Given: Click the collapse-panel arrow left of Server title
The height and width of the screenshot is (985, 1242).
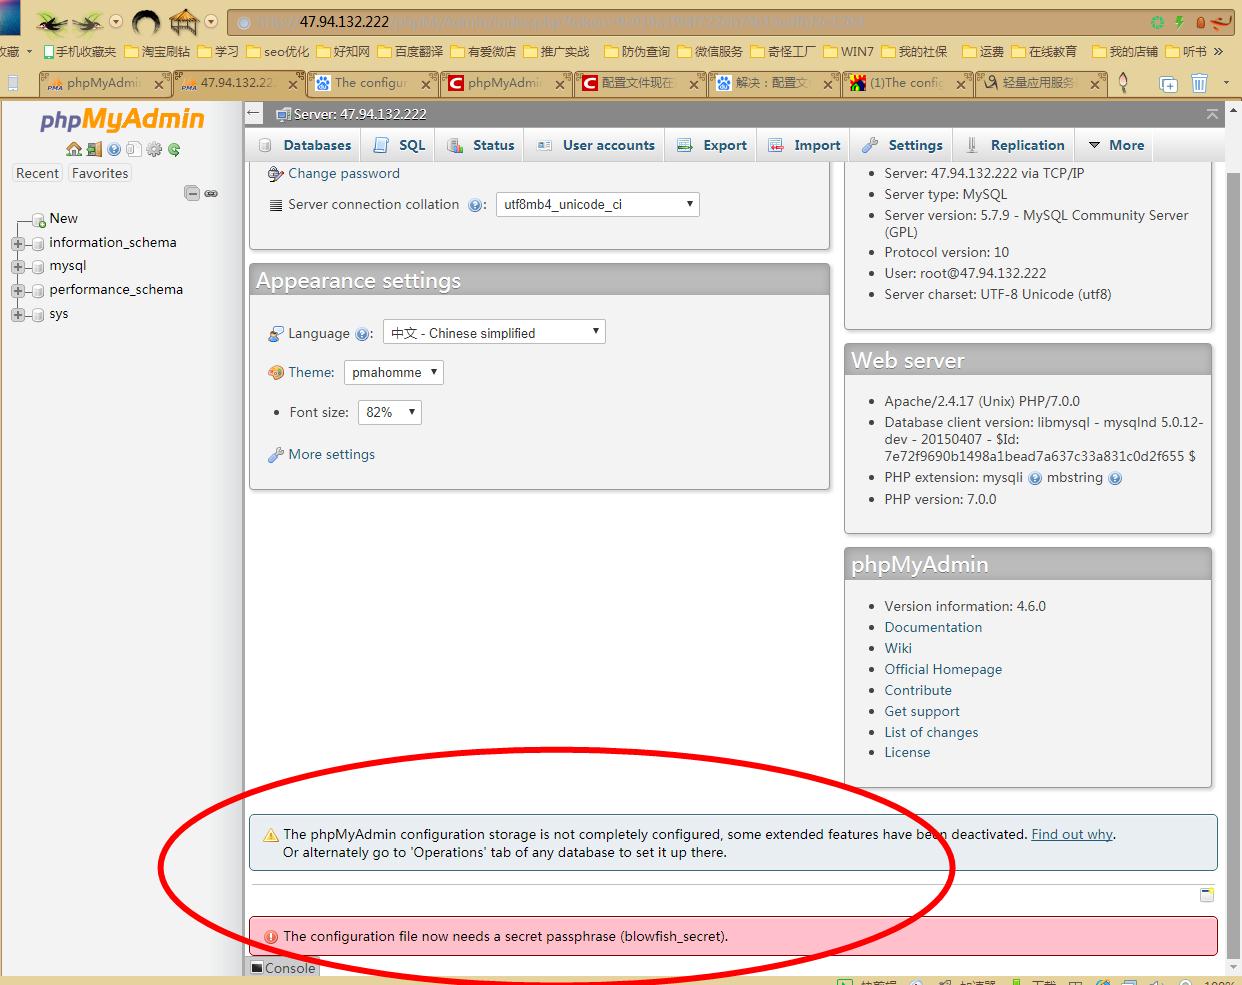Looking at the screenshot, I should coord(254,114).
